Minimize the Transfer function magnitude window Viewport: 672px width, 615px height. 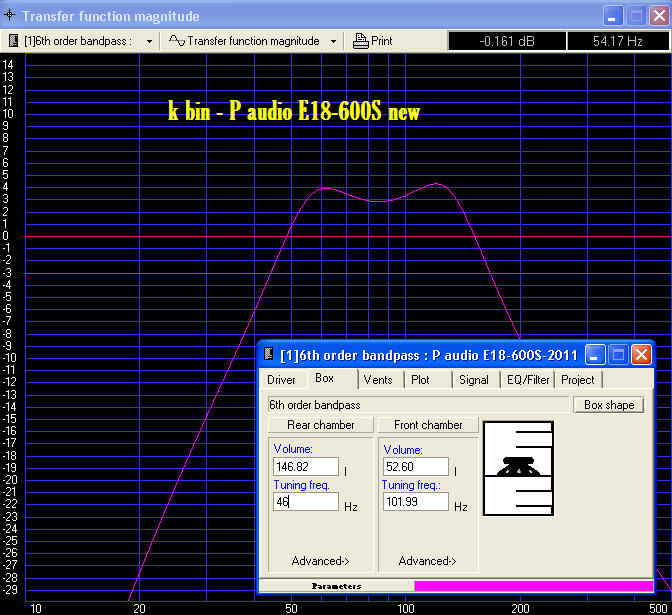pos(612,16)
